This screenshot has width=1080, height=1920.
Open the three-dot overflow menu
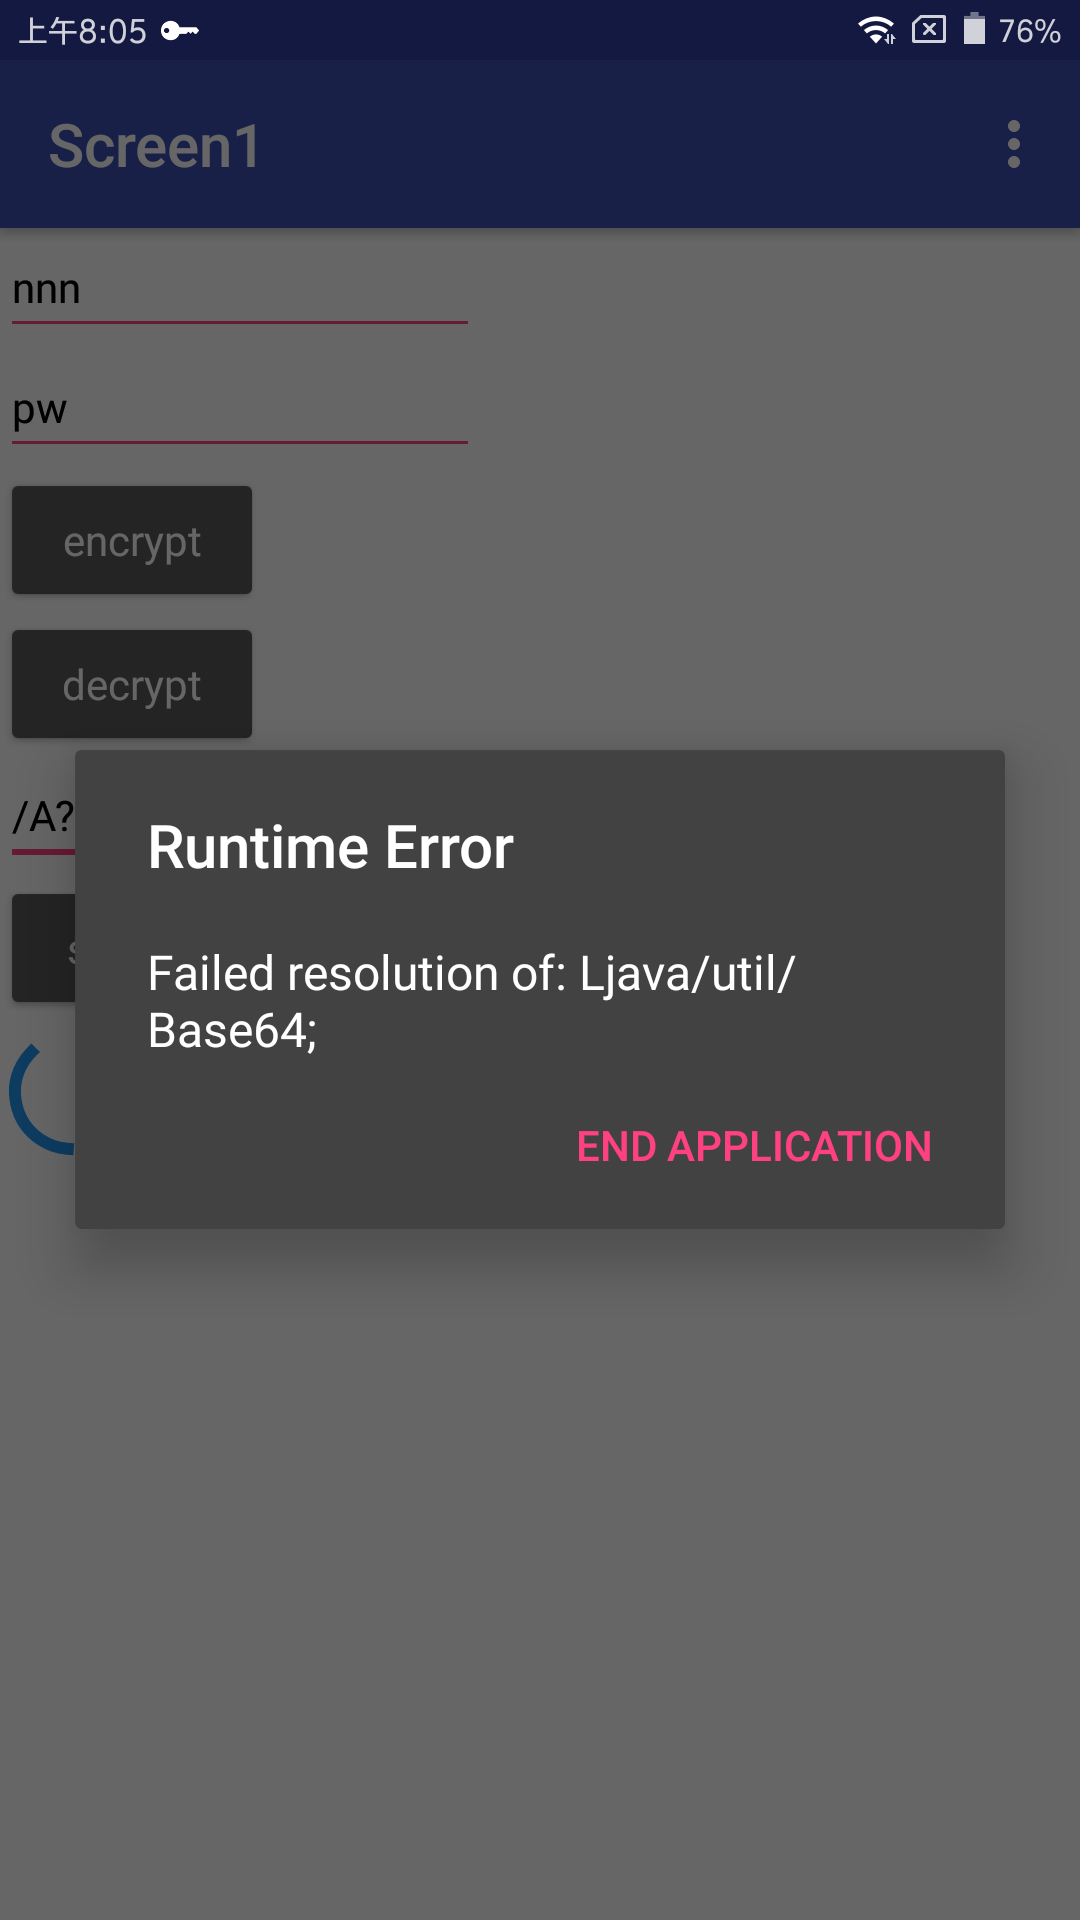1013,145
